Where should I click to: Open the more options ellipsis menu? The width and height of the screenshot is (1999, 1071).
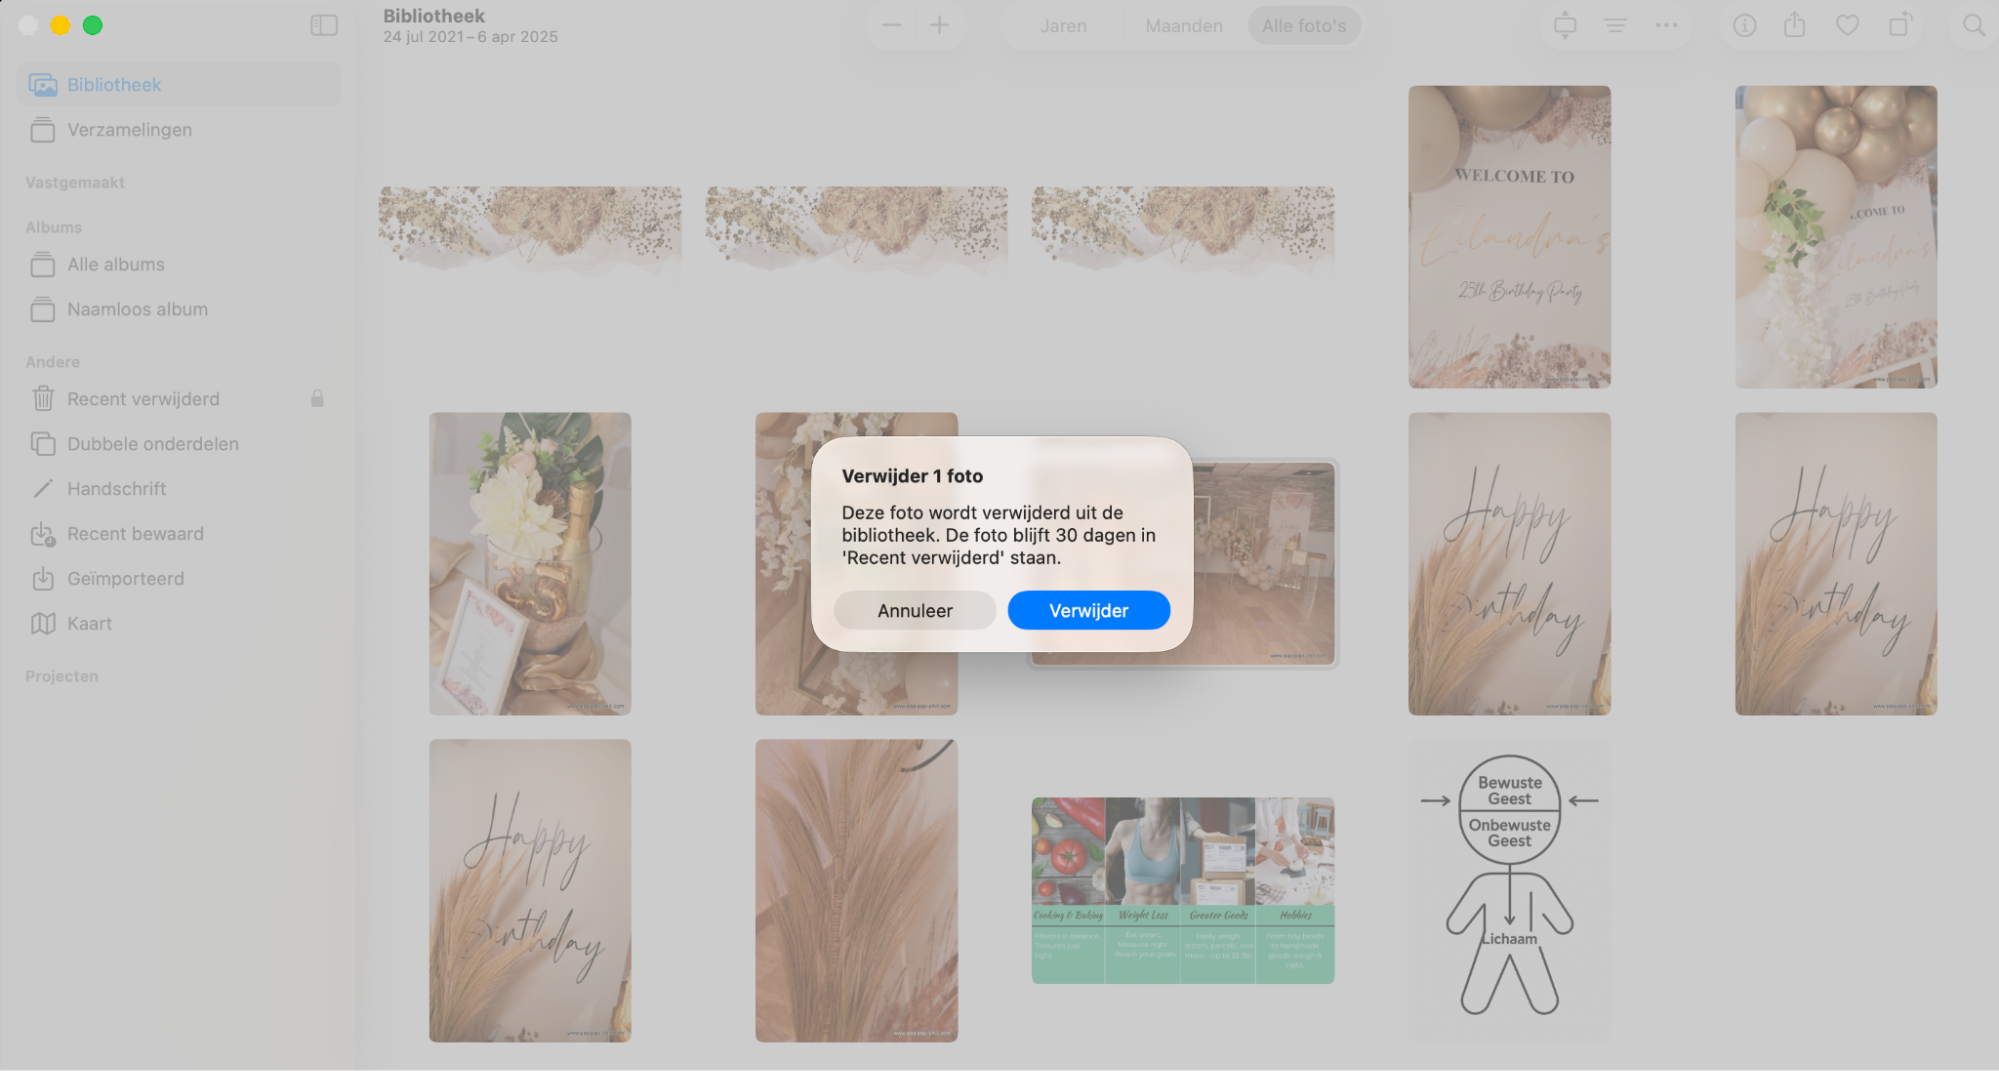click(1665, 25)
